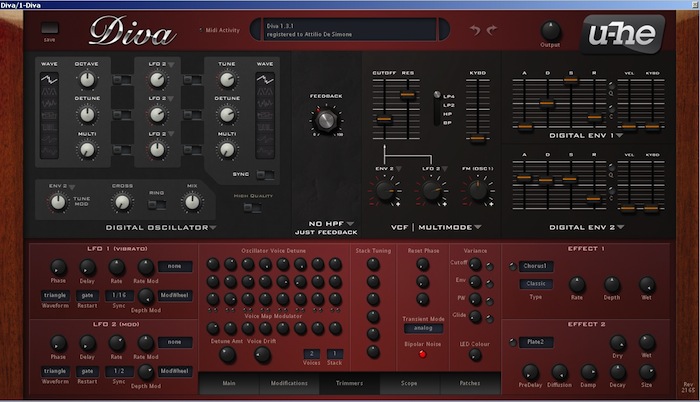
Task: Toggle switch beside oscillator 1 Octave knob
Action: point(121,80)
